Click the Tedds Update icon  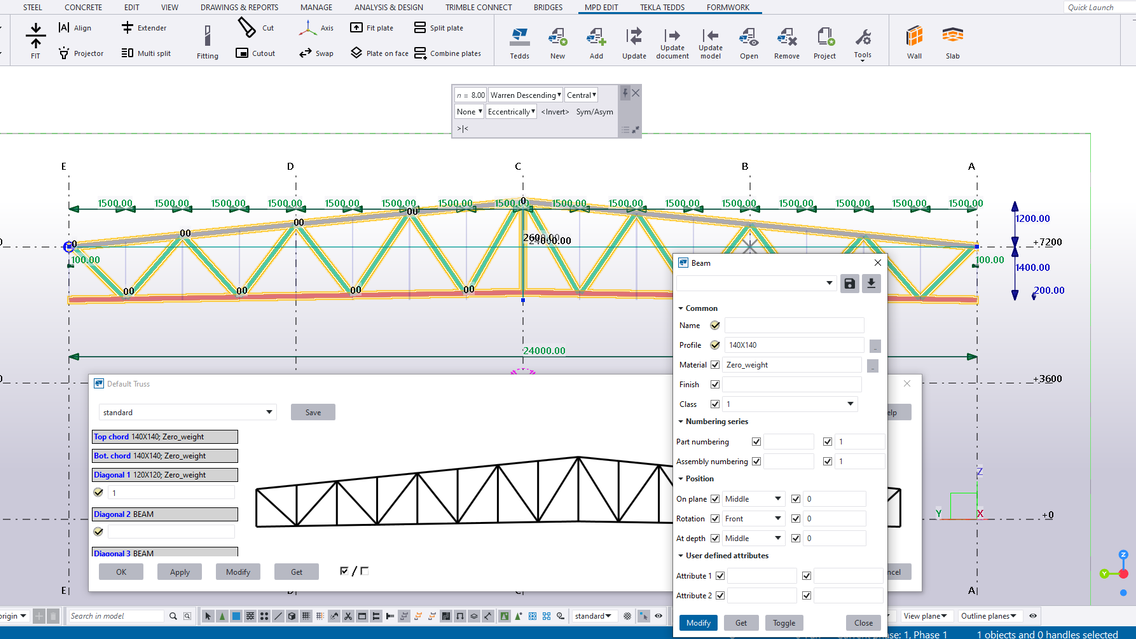[x=634, y=43]
